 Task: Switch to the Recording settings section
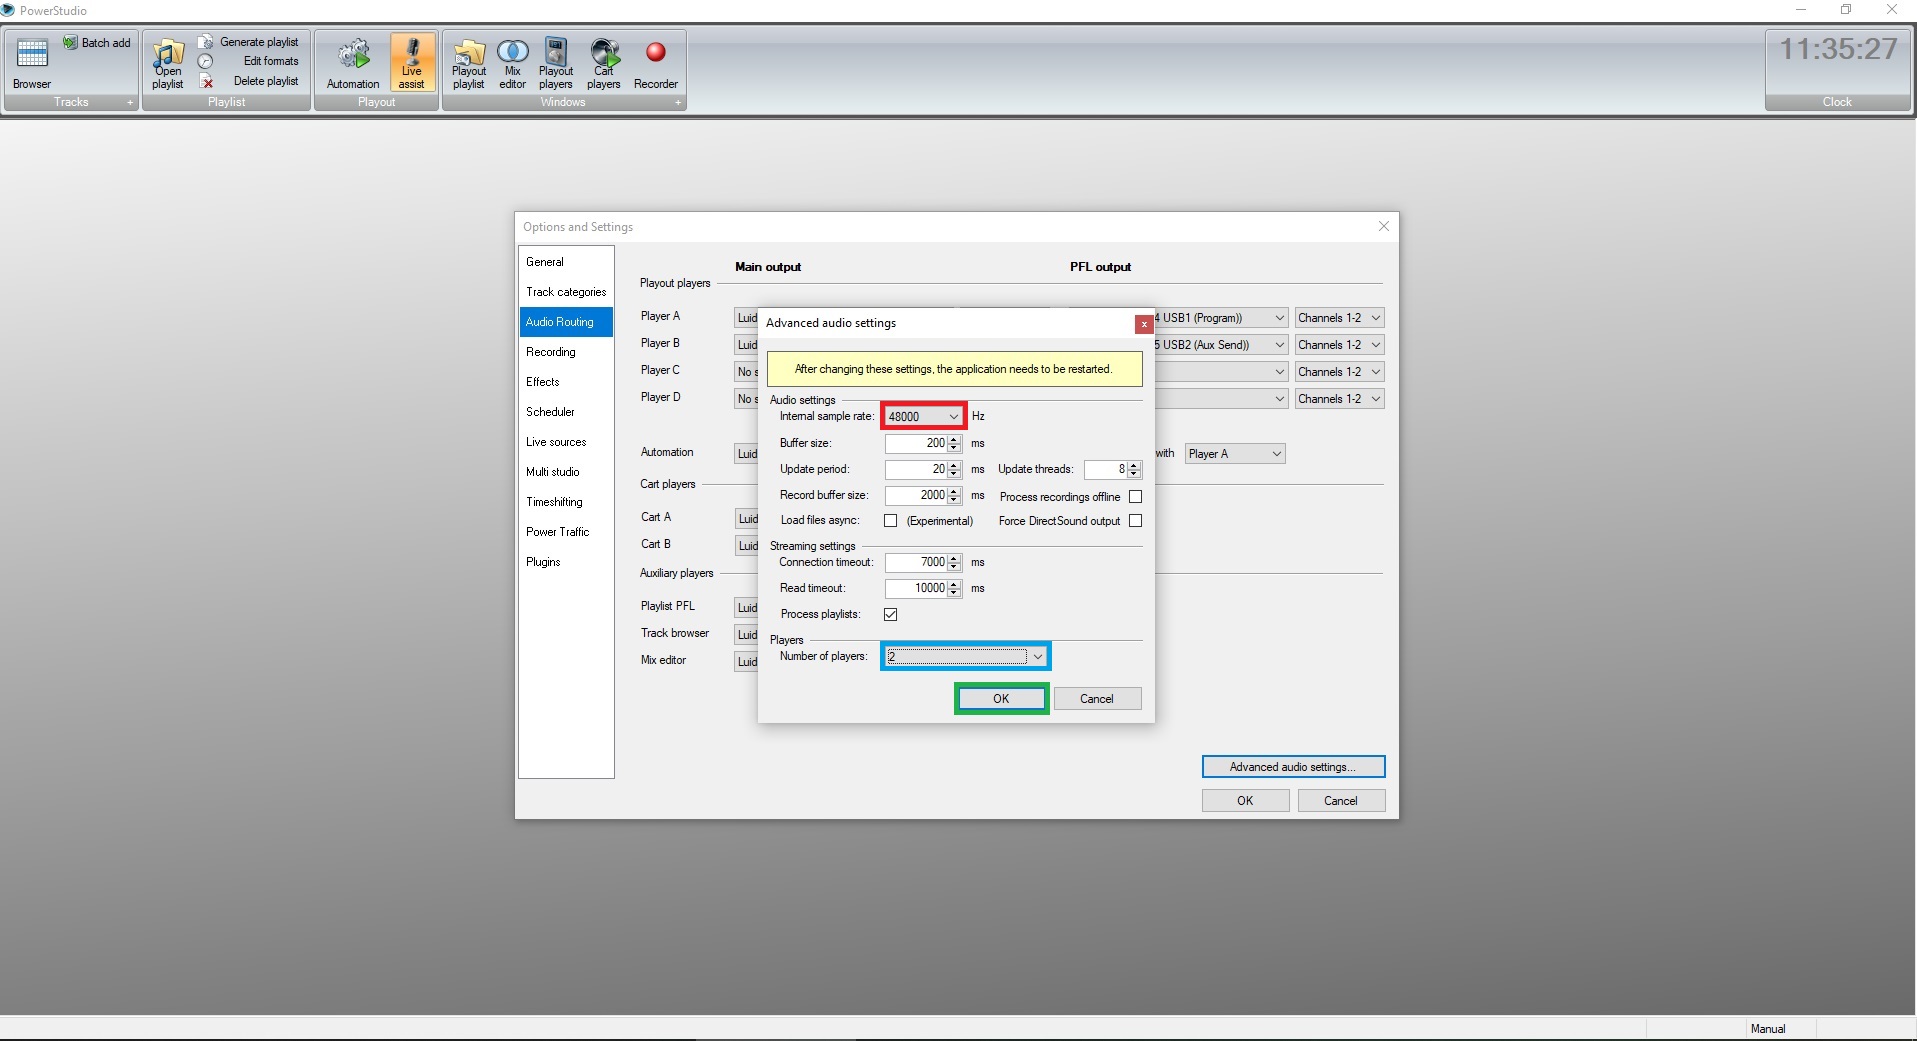pyautogui.click(x=551, y=352)
